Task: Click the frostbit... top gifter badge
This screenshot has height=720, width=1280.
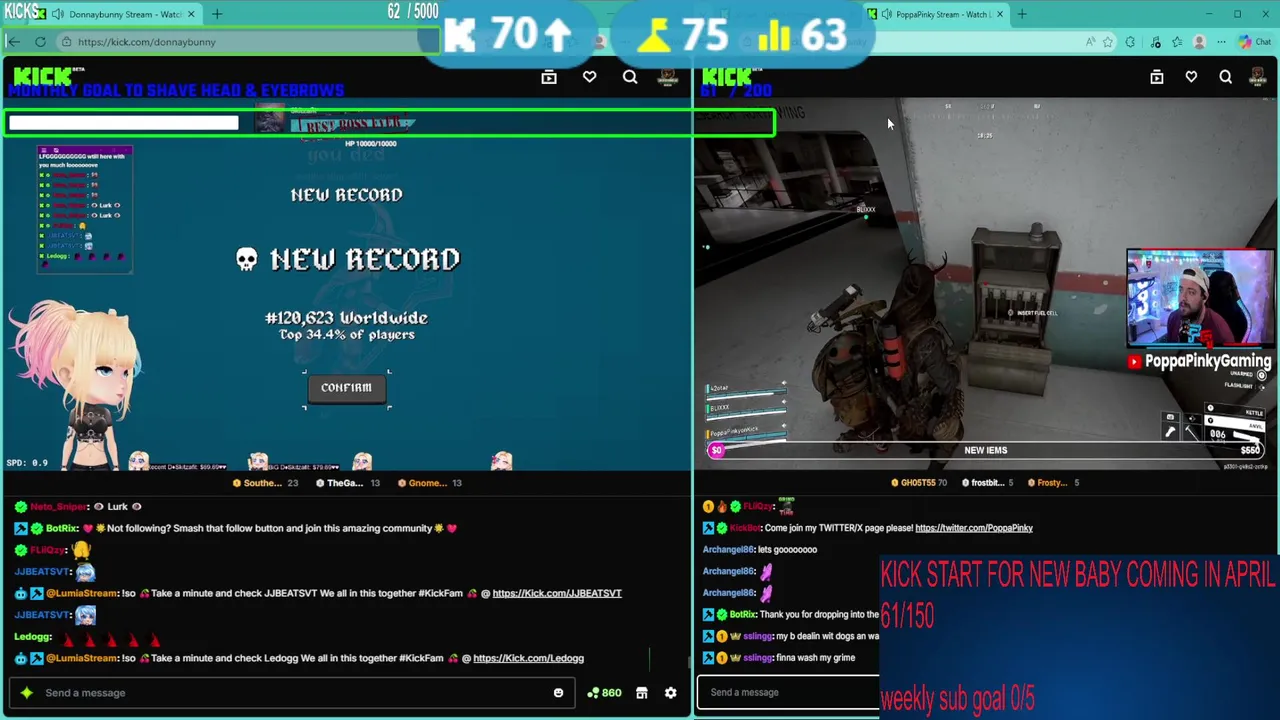Action: [987, 483]
